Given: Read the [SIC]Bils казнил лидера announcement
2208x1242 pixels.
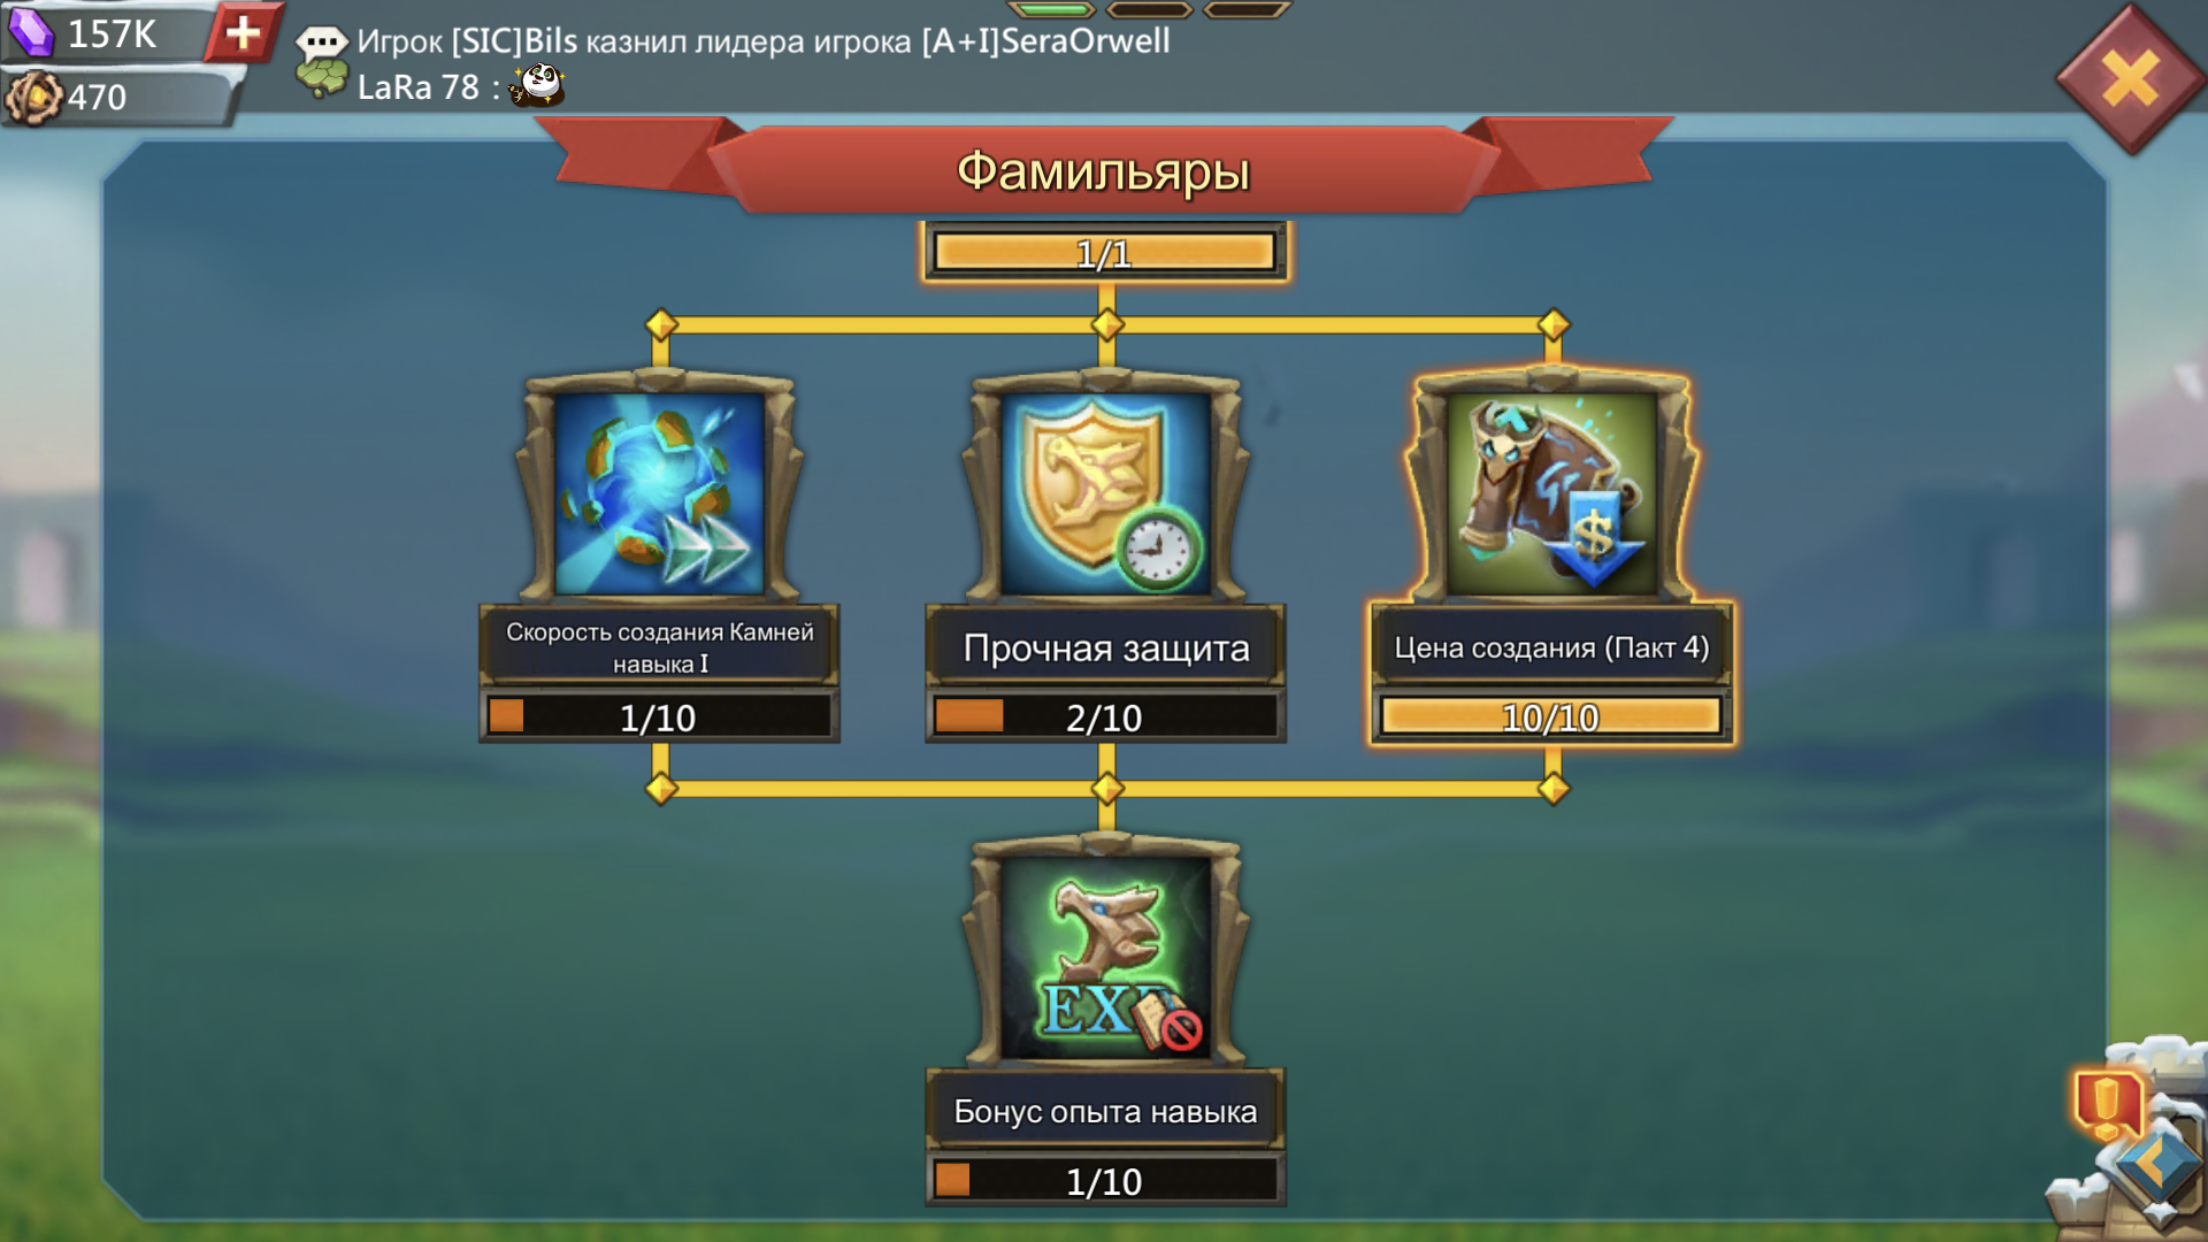Looking at the screenshot, I should [x=763, y=41].
